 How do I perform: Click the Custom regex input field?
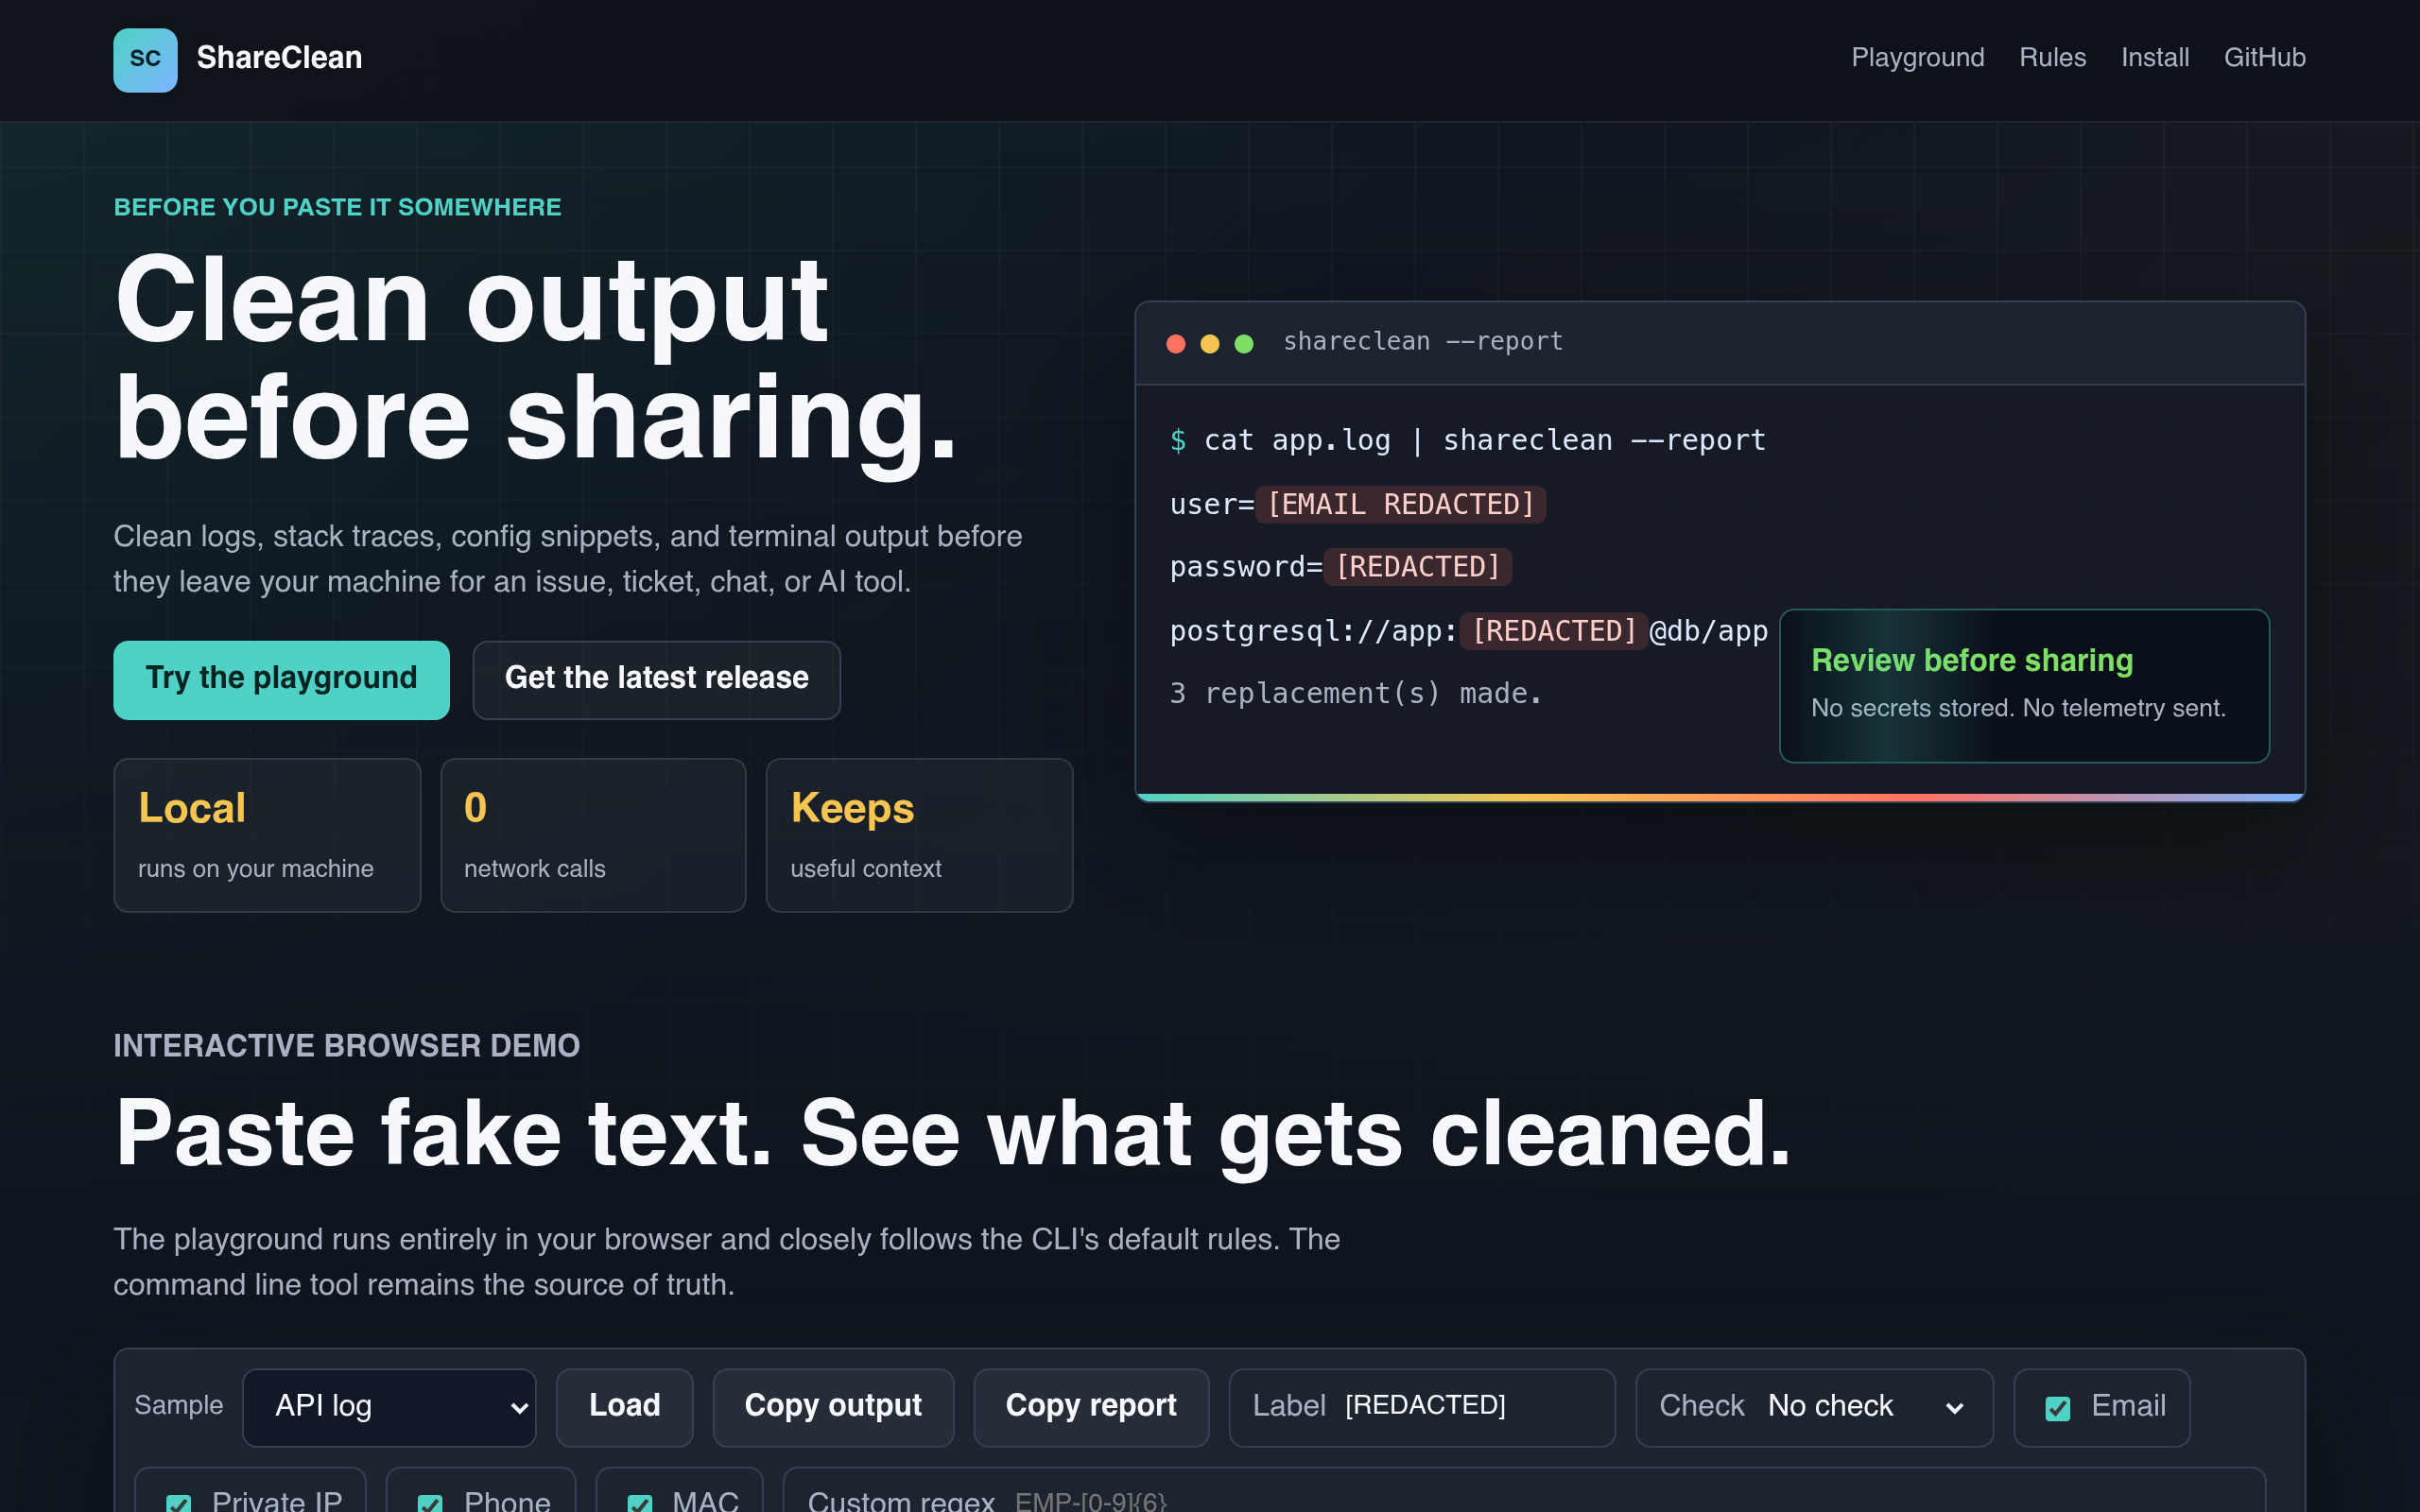[x=1524, y=1490]
